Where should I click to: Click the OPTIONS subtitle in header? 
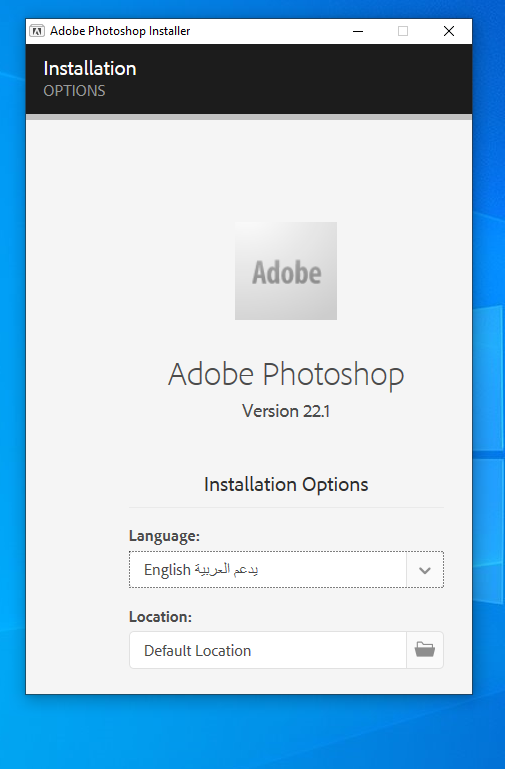click(x=74, y=91)
